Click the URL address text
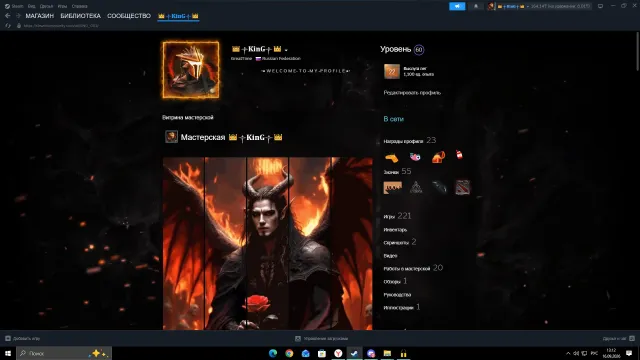640x360 pixels. click(61, 26)
